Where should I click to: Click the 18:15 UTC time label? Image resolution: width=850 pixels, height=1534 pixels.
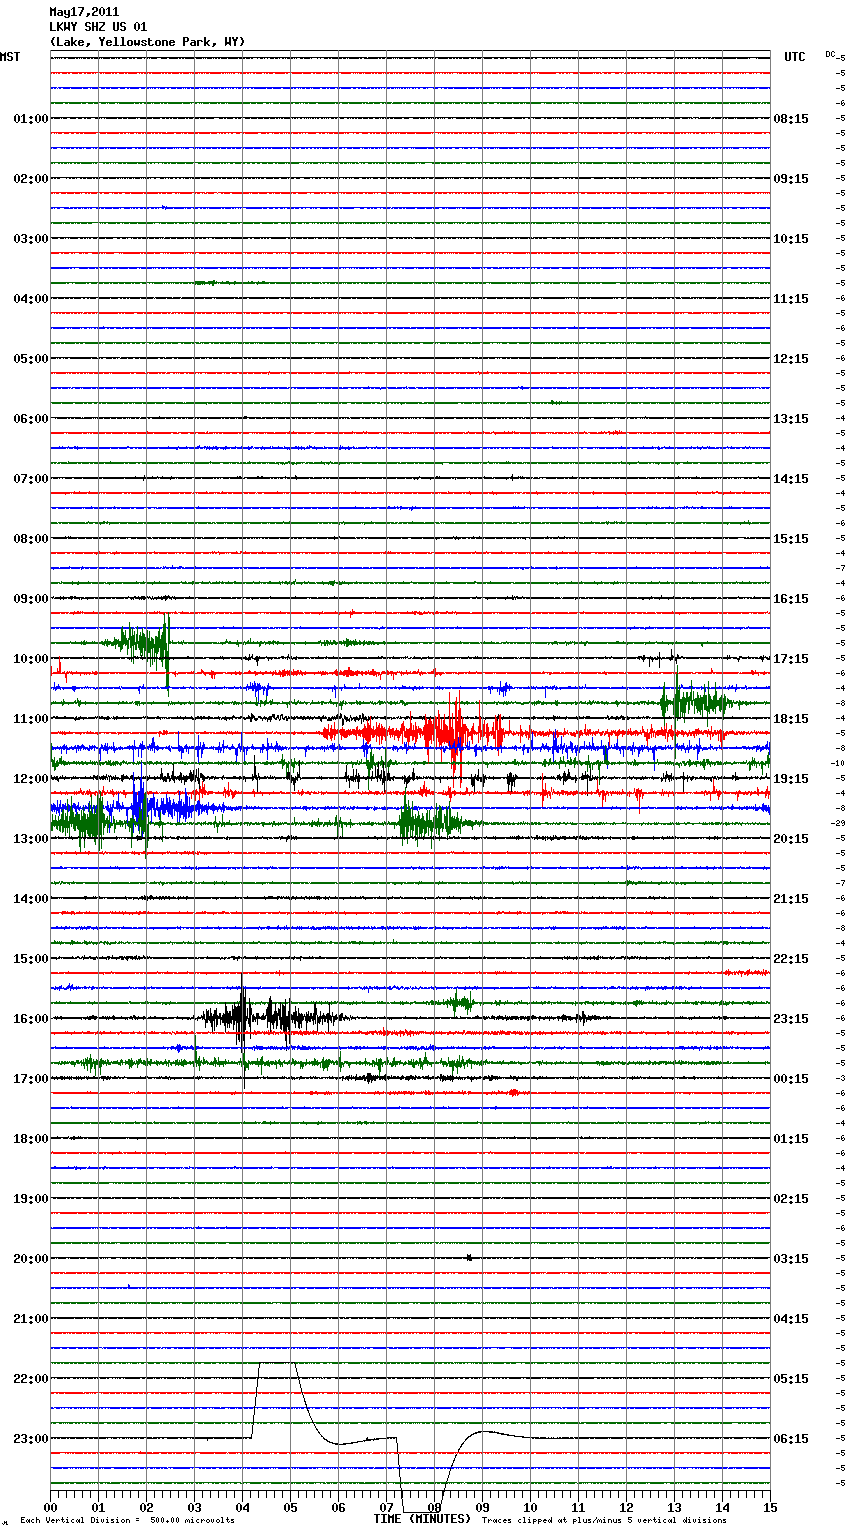pyautogui.click(x=791, y=719)
